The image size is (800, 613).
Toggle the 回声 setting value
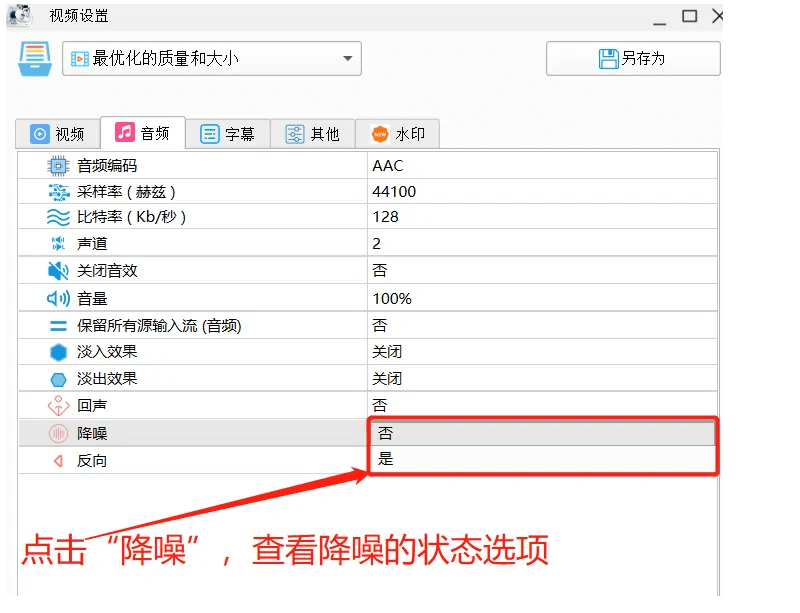(542, 406)
